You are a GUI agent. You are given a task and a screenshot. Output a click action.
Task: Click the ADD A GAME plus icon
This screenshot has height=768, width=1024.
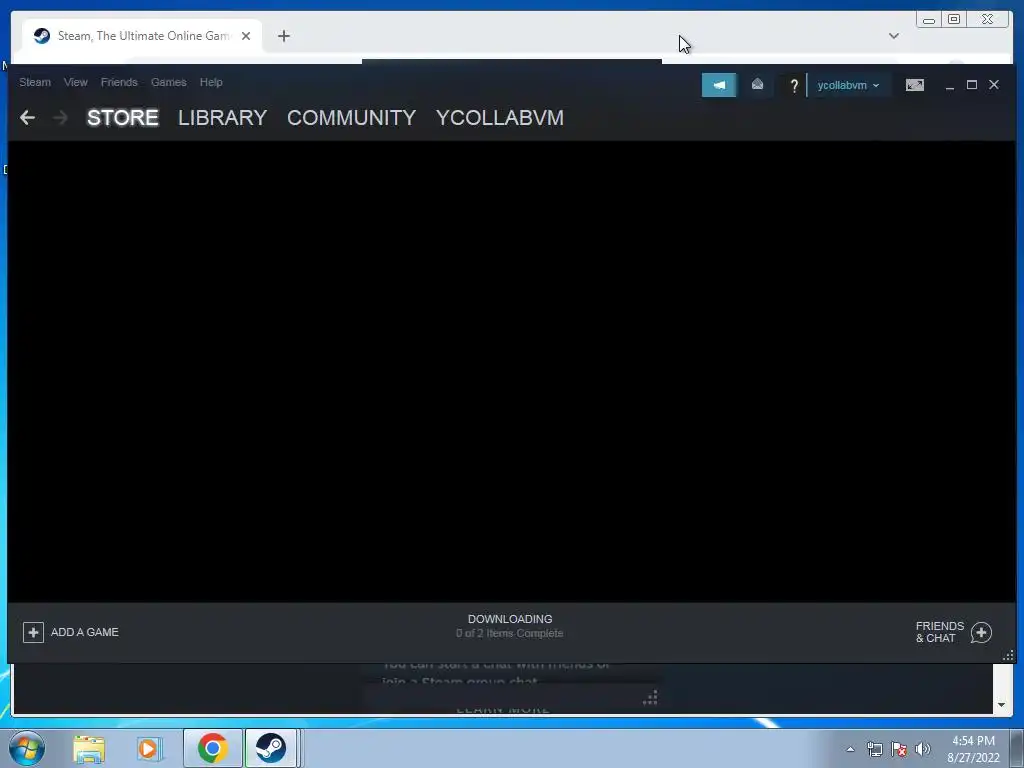(33, 632)
